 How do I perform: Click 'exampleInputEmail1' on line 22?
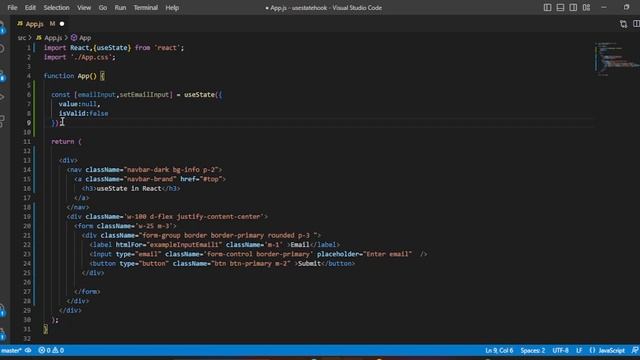[184, 245]
